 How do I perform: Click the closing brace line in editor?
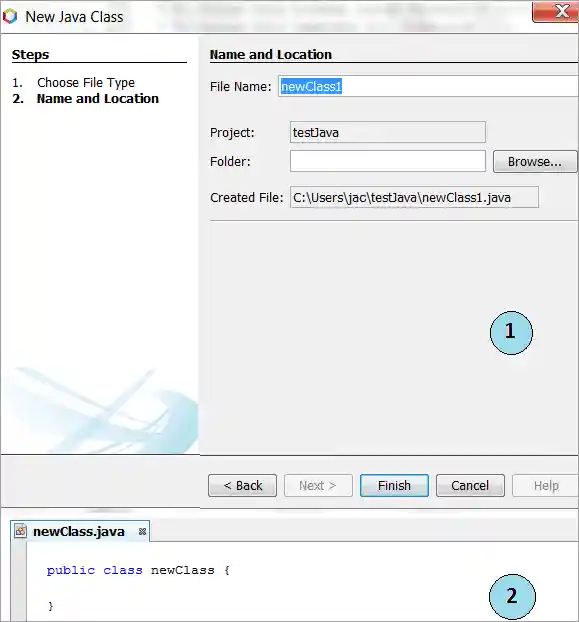[x=51, y=606]
